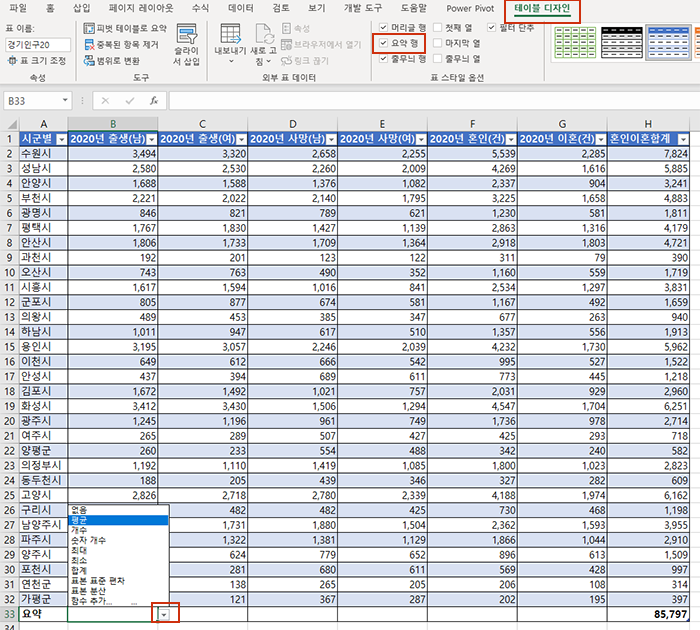Viewport: 700px width, 630px height.
Task: Select column B header
Action: [x=113, y=124]
